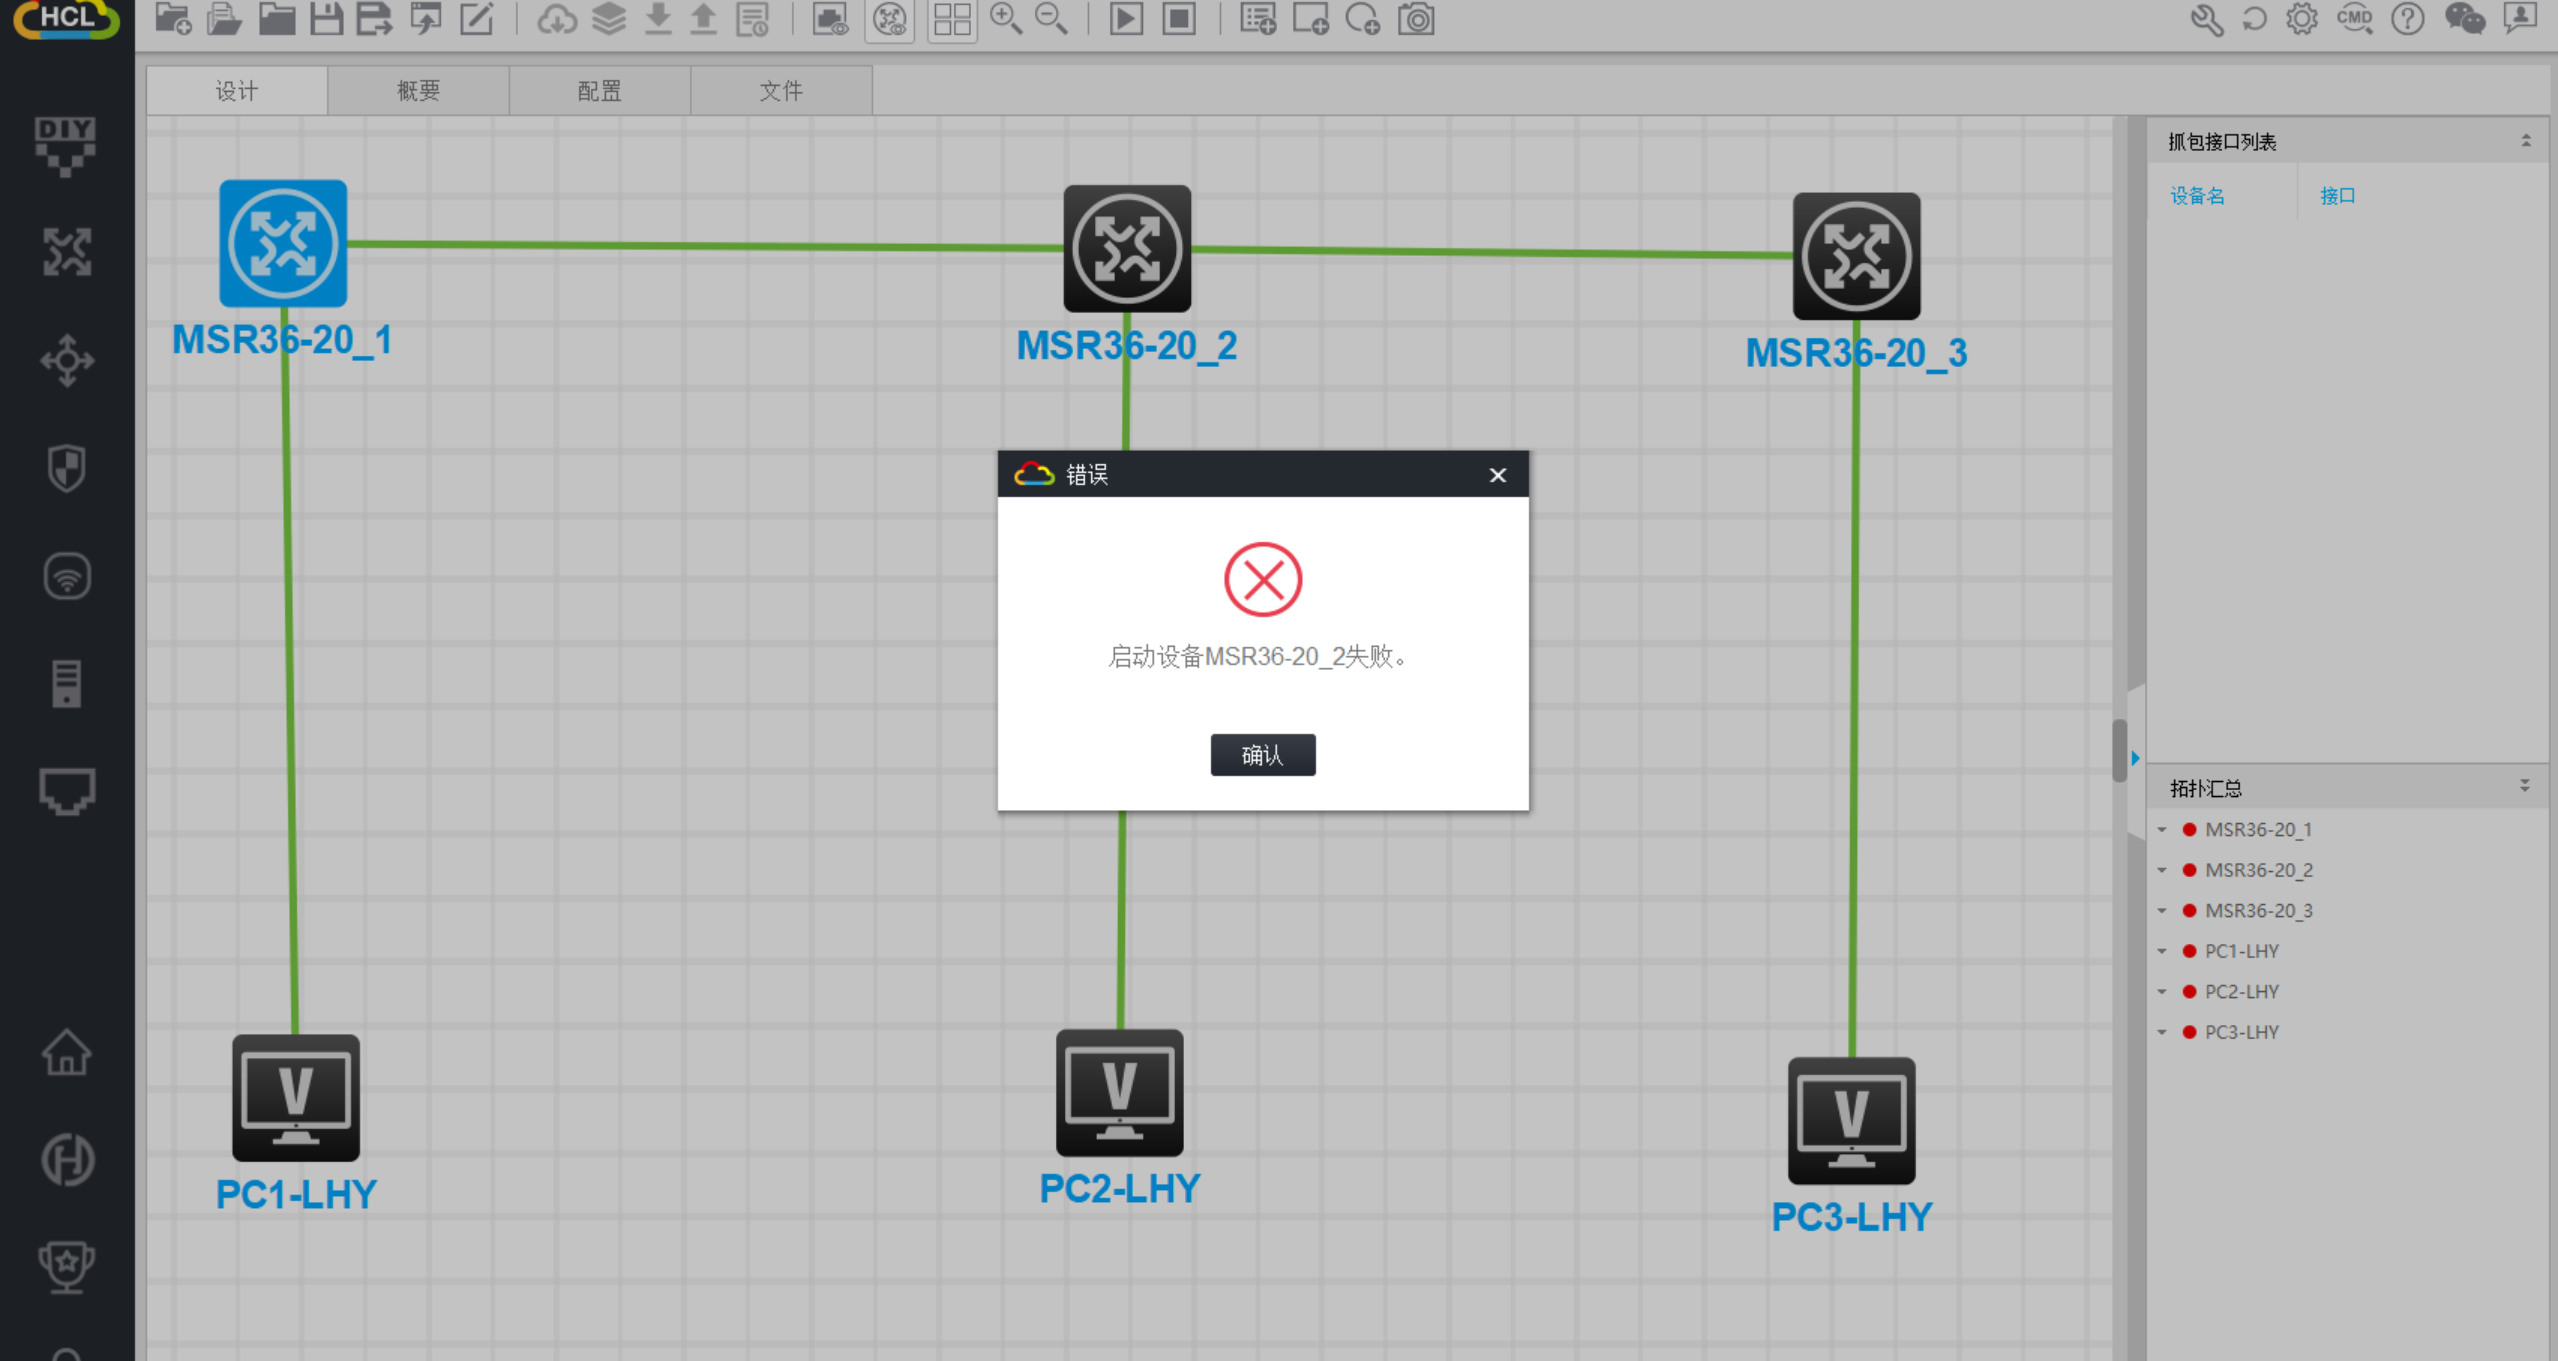Collapse the 拓扑汇总 panel

click(2525, 787)
